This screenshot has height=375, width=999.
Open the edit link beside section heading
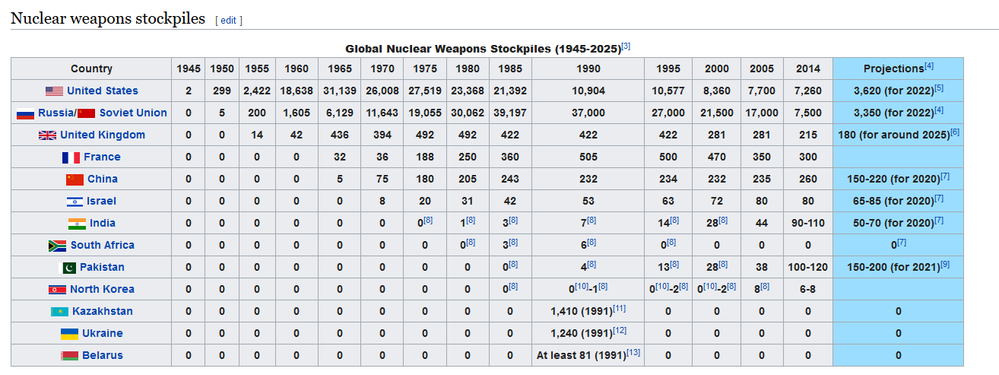tap(228, 20)
